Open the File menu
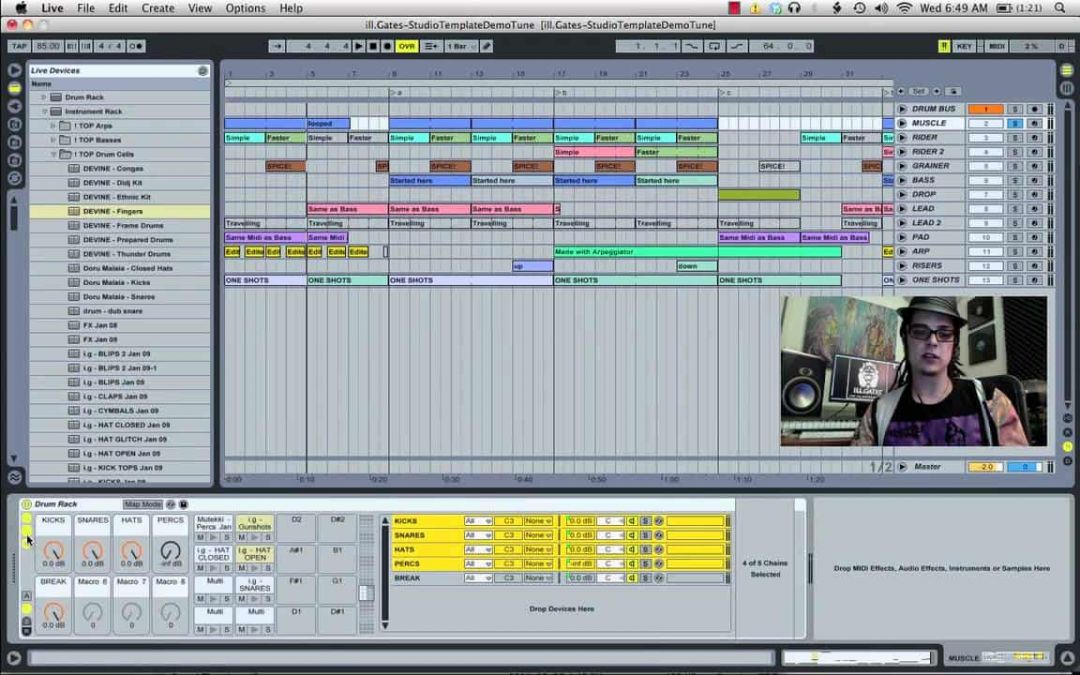This screenshot has height=675, width=1080. coord(86,8)
